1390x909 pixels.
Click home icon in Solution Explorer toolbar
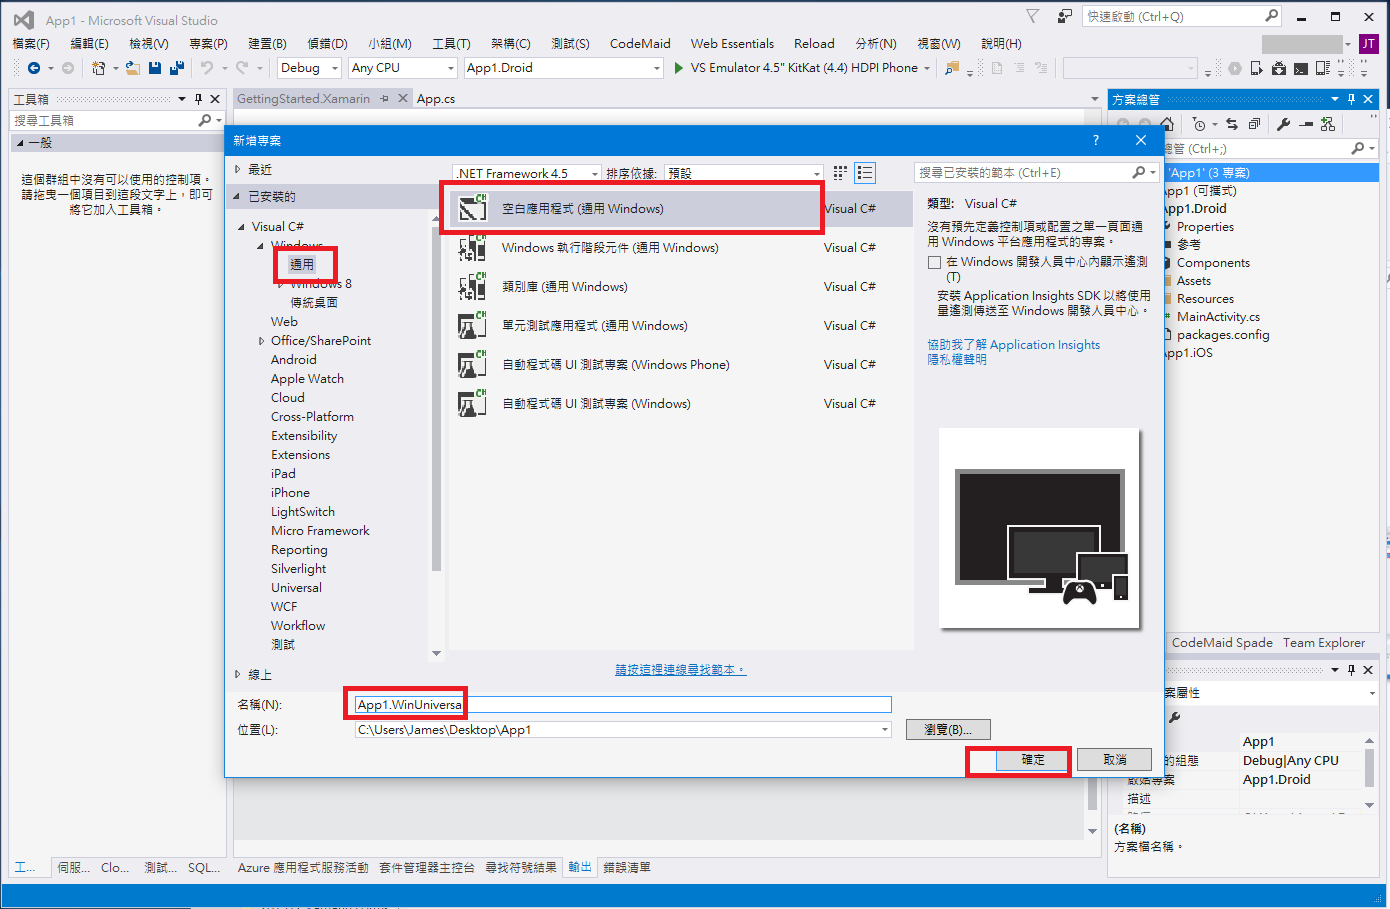click(x=1168, y=124)
